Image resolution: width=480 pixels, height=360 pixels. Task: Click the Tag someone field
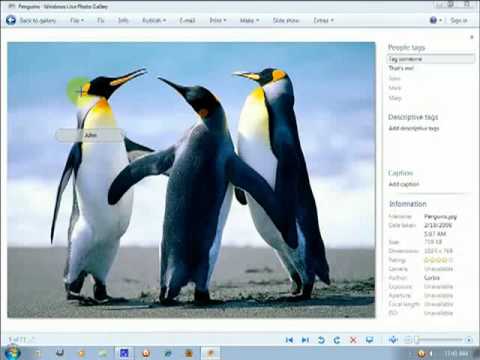pyautogui.click(x=431, y=59)
